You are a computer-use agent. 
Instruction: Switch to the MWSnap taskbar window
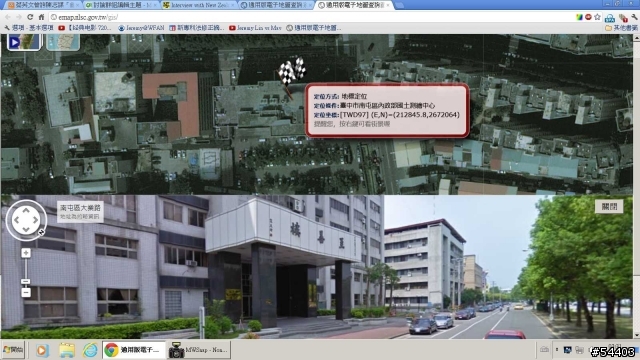[x=199, y=350]
